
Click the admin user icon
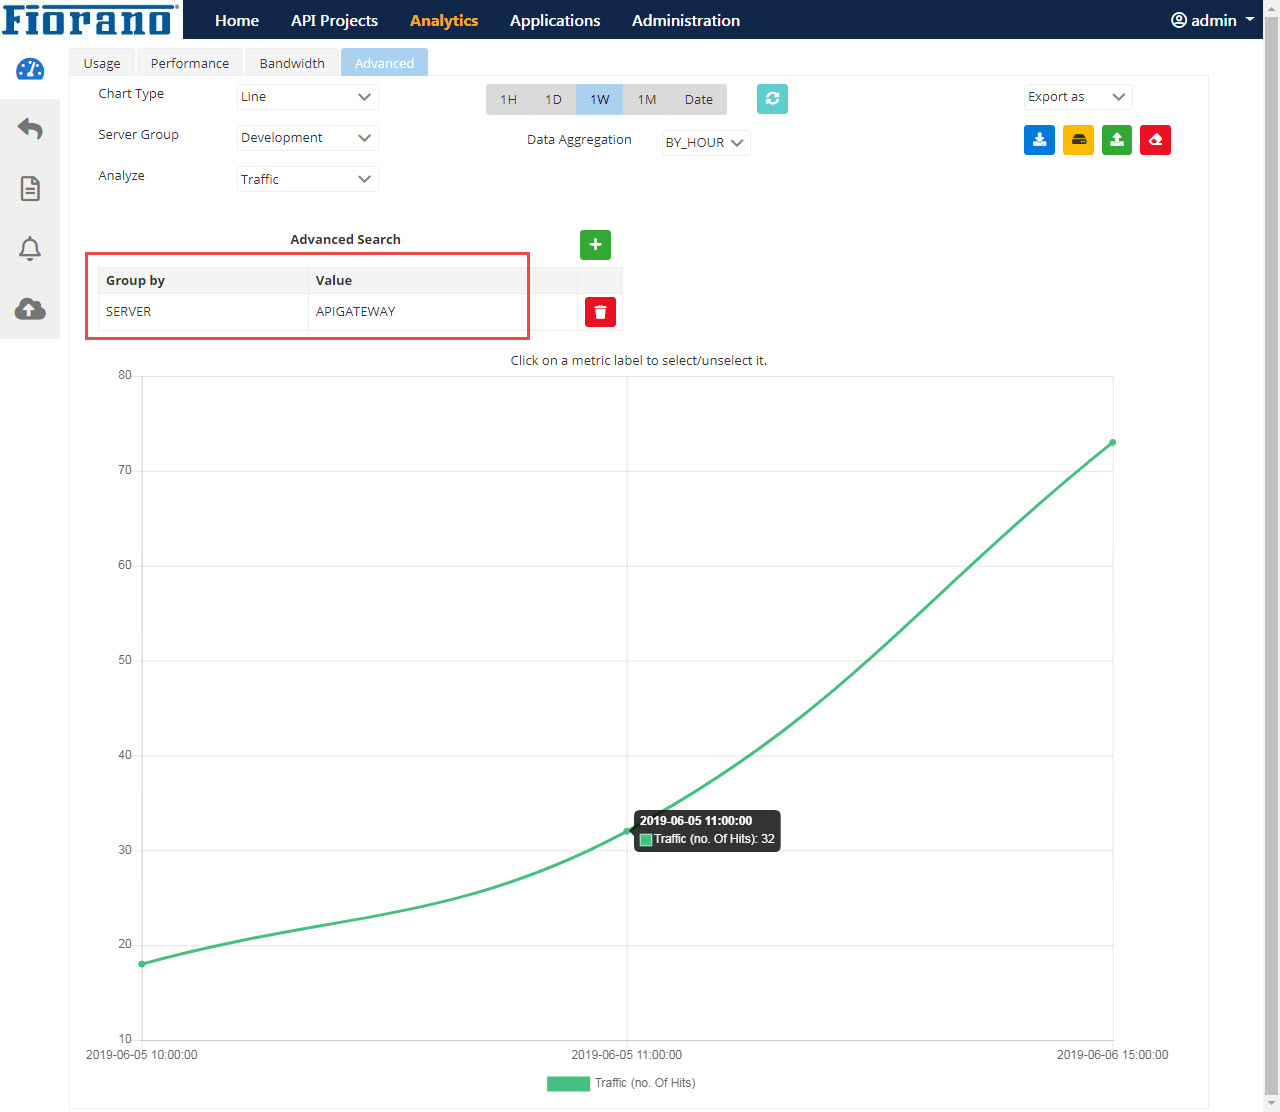pos(1179,20)
